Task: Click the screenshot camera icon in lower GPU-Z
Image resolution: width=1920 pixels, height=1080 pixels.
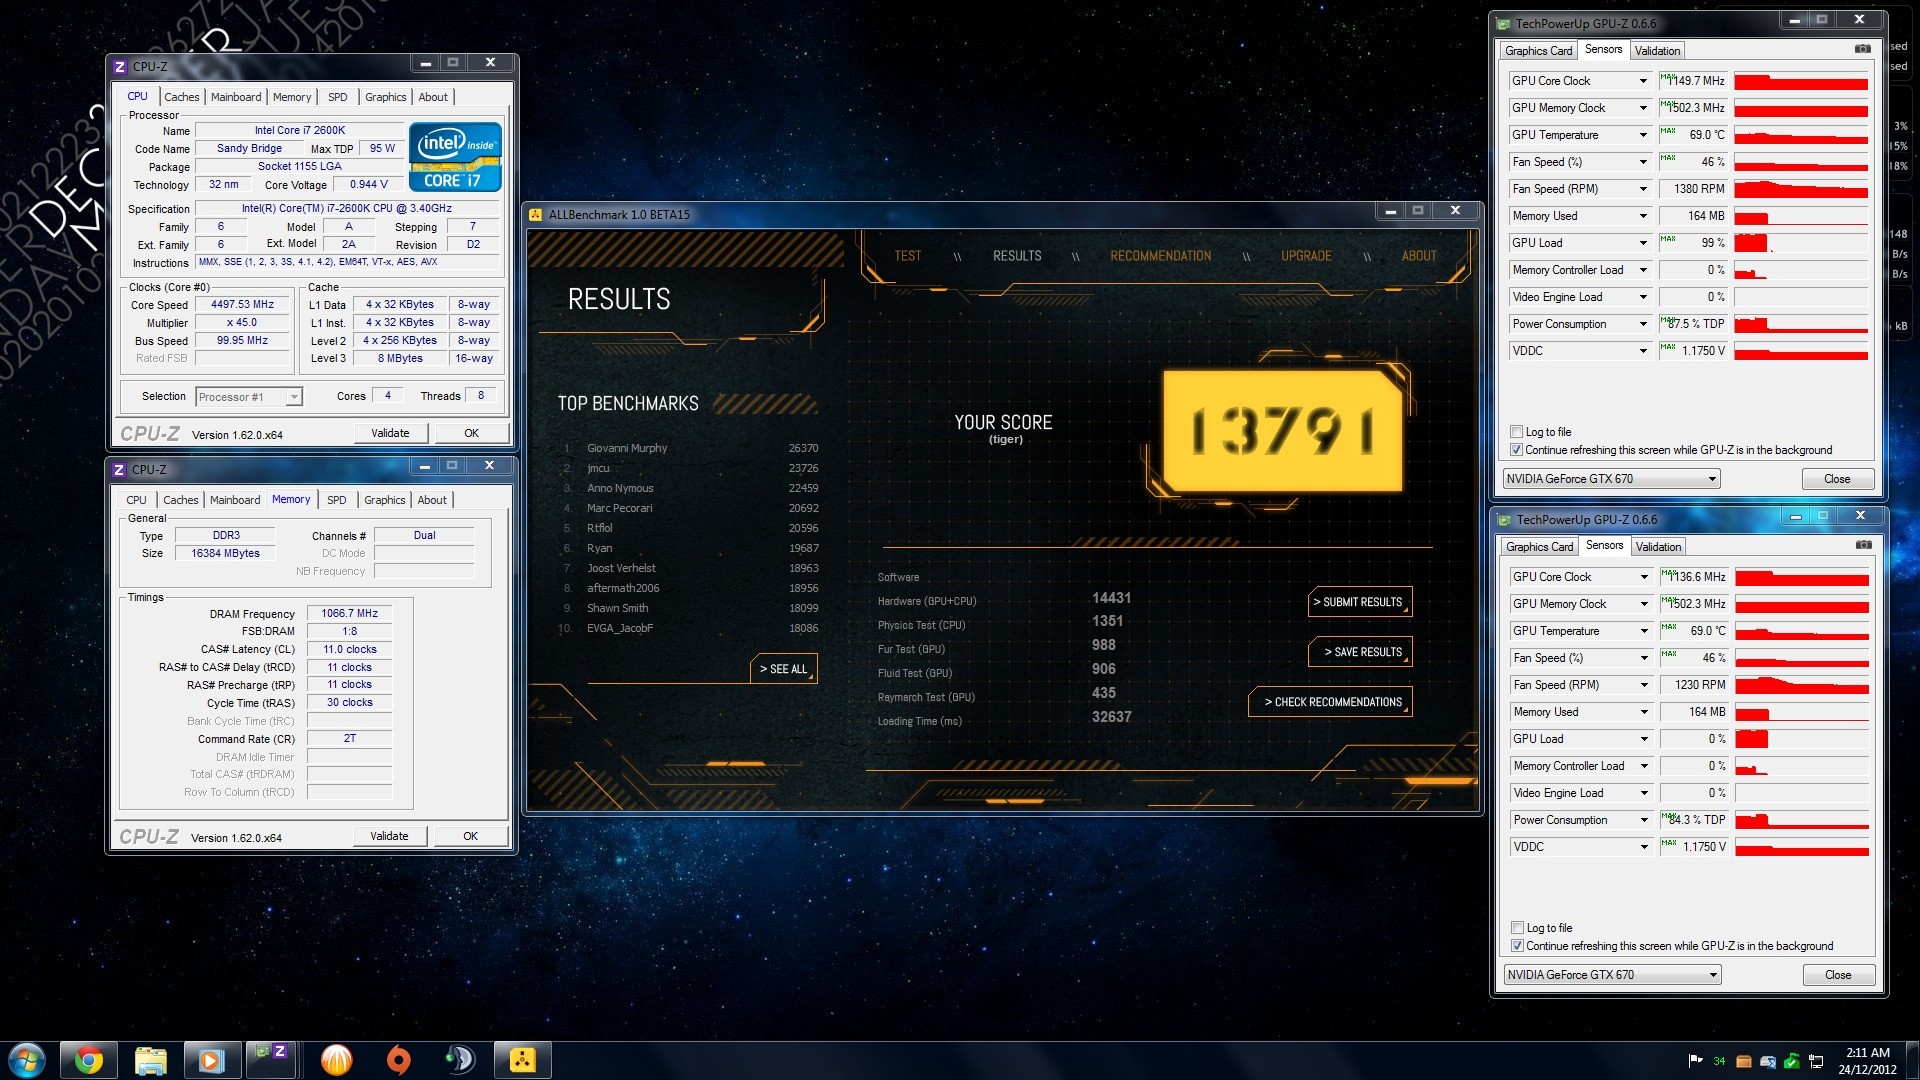Action: [x=1864, y=545]
